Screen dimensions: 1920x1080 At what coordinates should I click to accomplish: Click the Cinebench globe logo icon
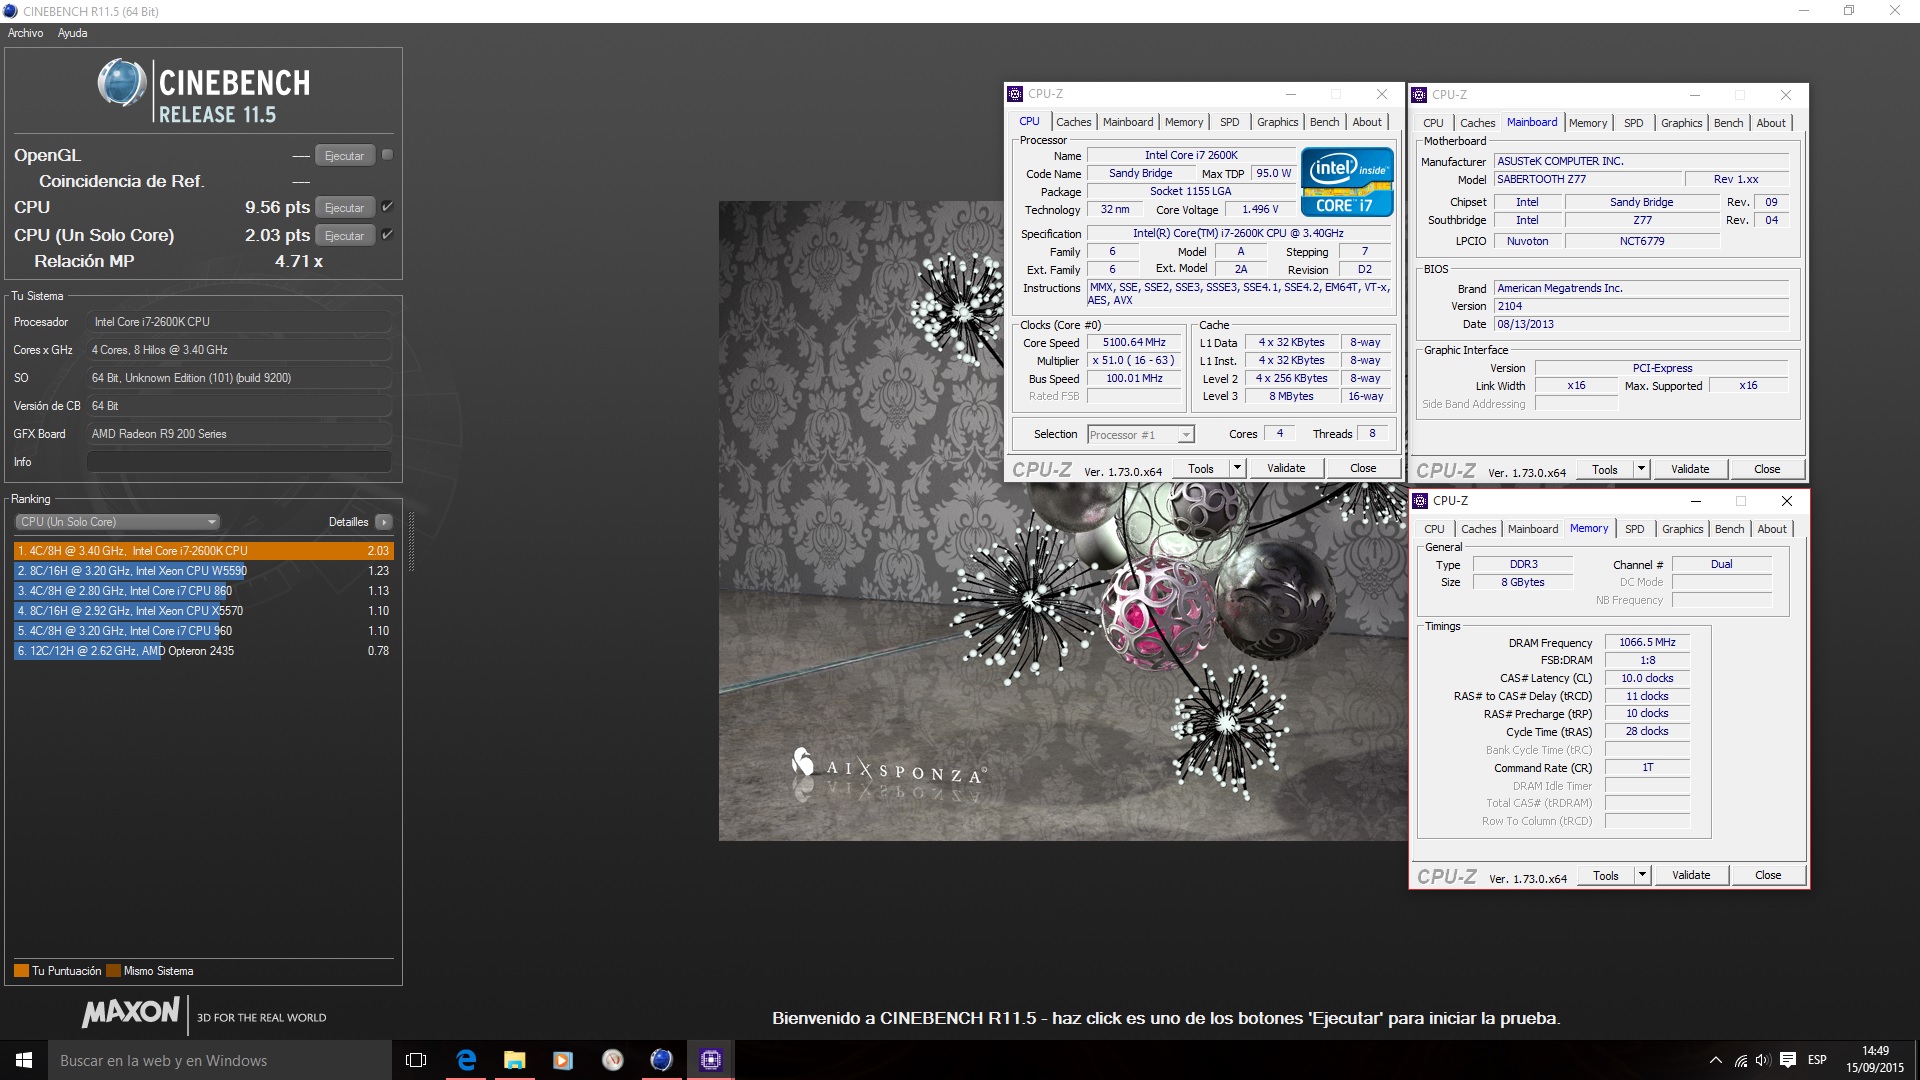(122, 83)
